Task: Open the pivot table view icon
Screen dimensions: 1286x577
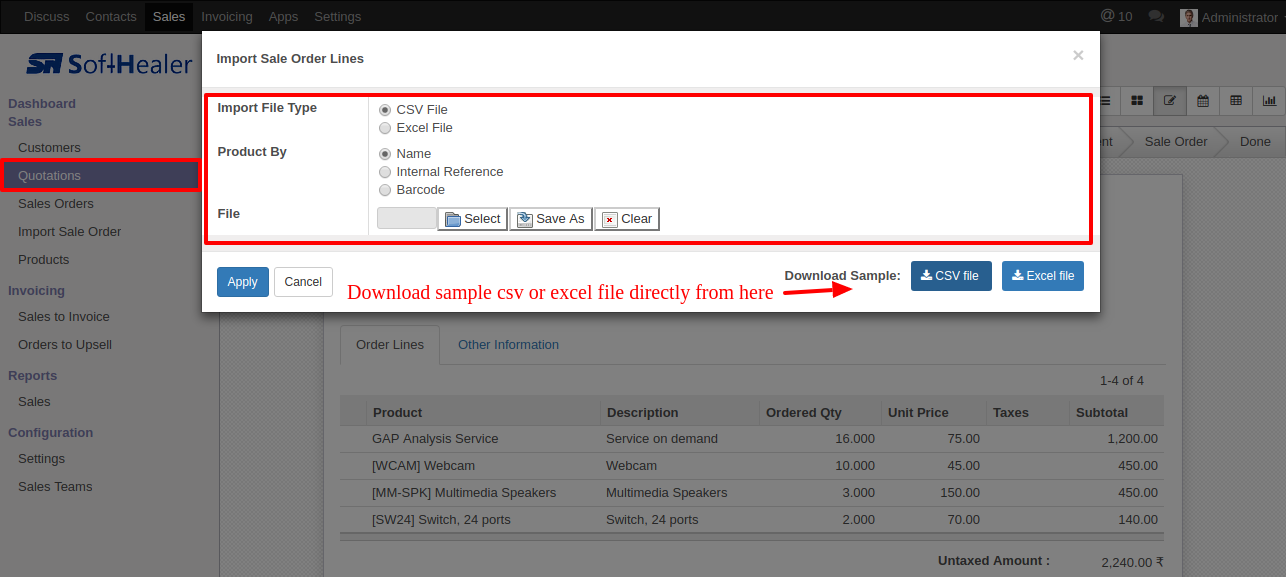Action: point(1236,100)
